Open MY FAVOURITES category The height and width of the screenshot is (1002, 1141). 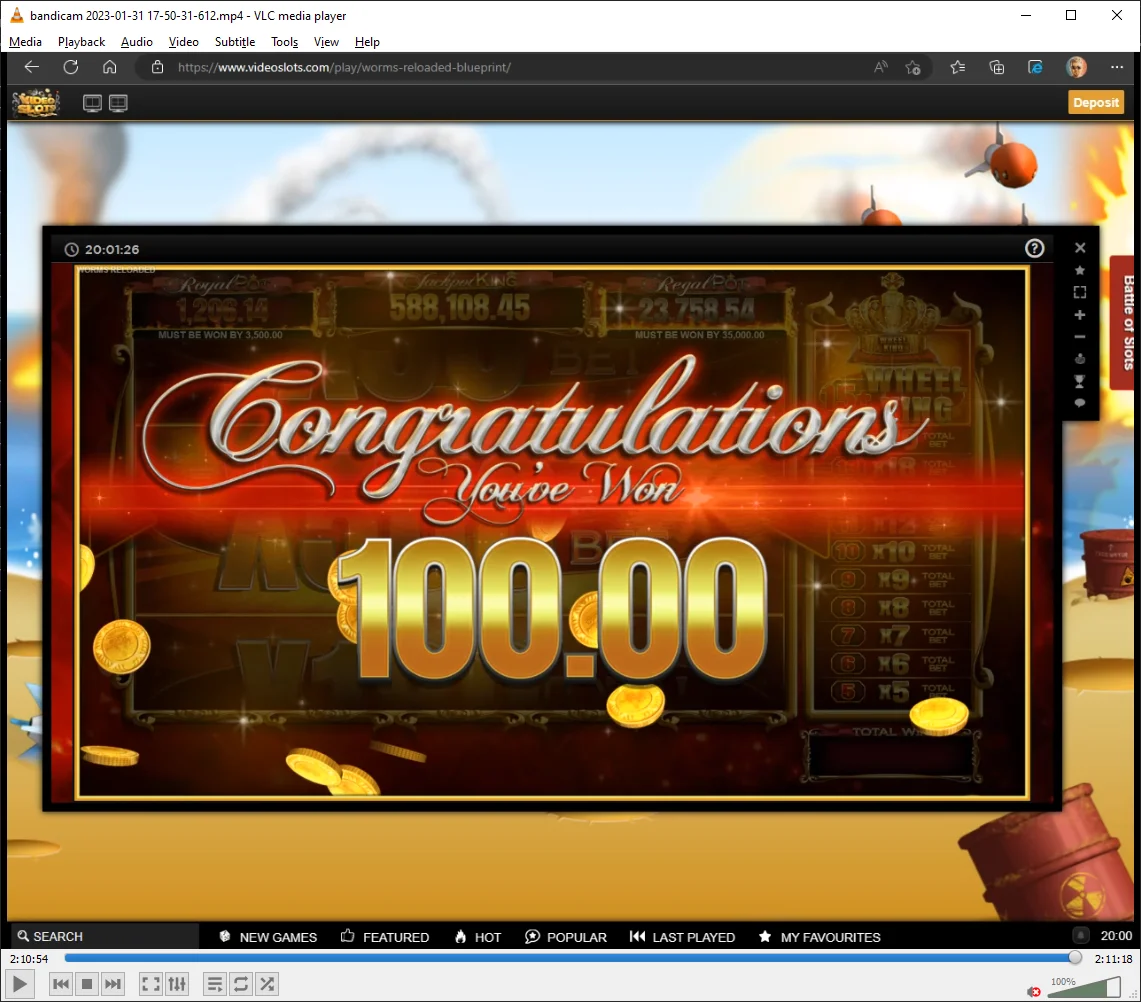pyautogui.click(x=819, y=937)
